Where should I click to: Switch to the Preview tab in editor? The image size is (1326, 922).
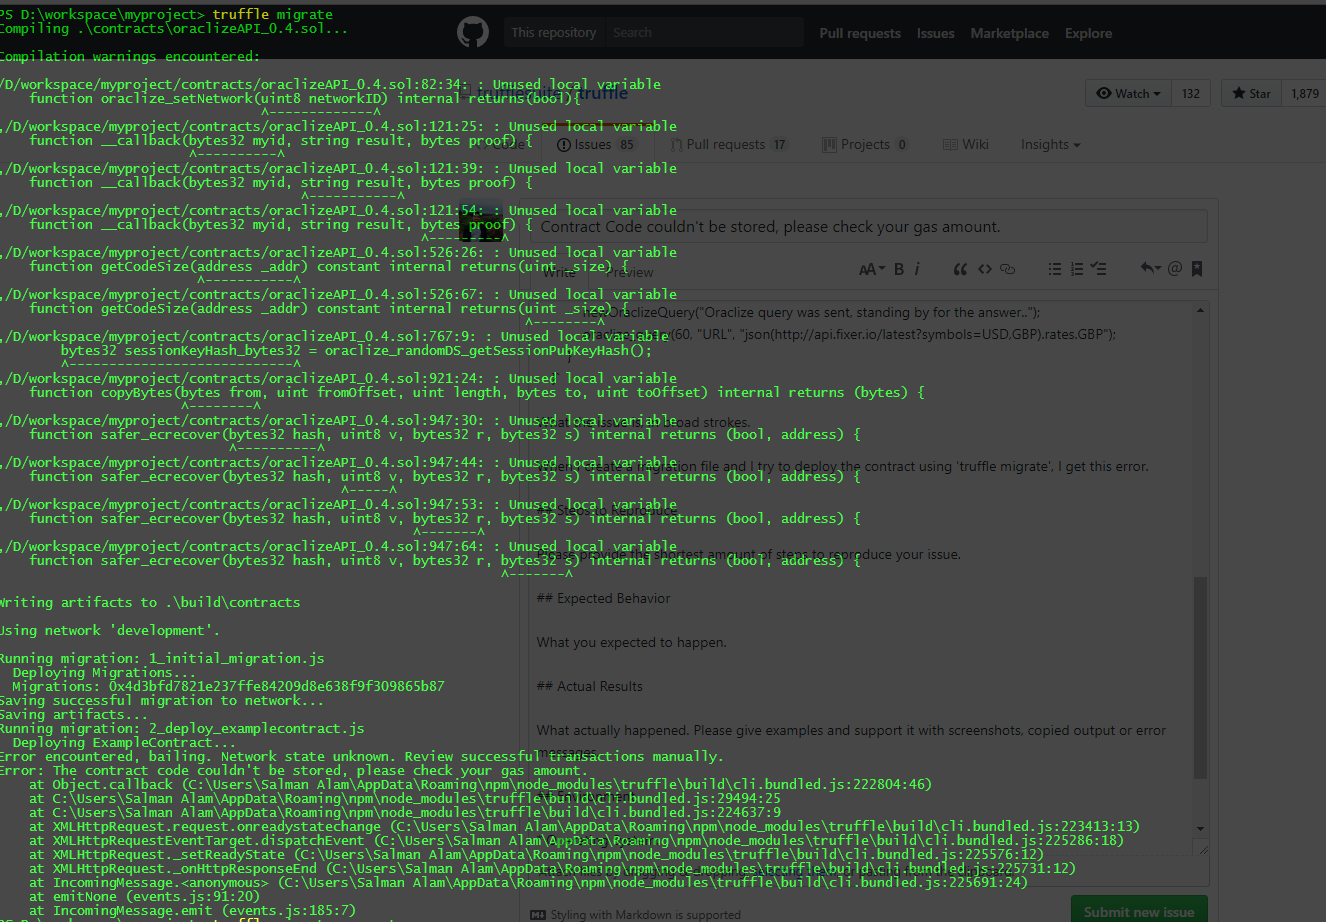tap(629, 272)
